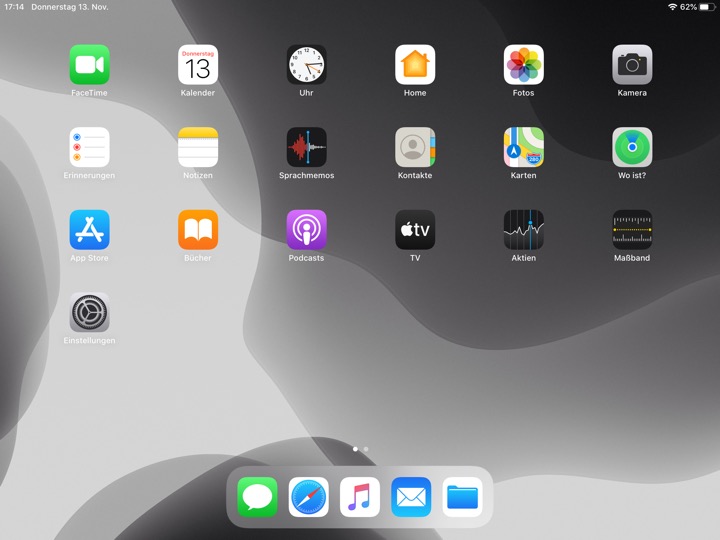Image resolution: width=720 pixels, height=540 pixels.
Task: Open the Notizen app
Action: [x=198, y=147]
